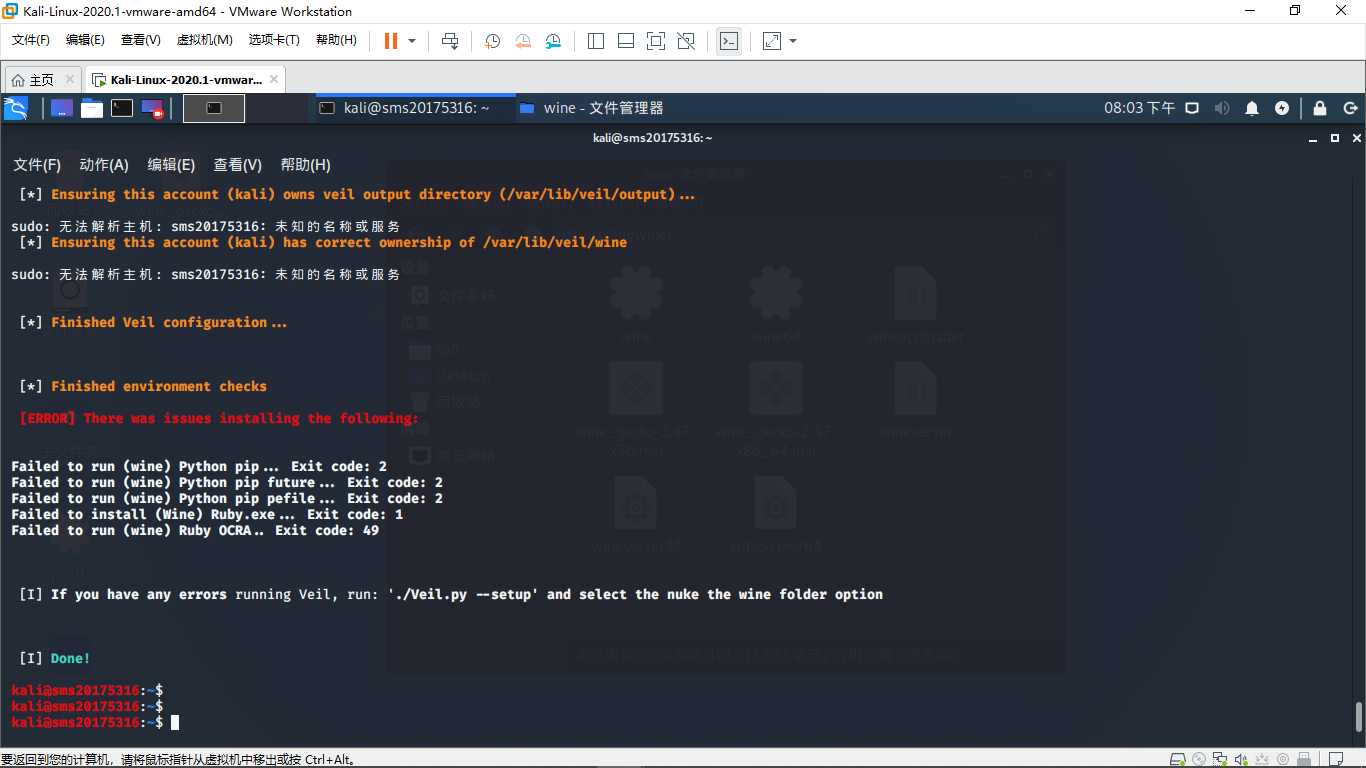This screenshot has height=768, width=1366.
Task: Enter full screen mode icon
Action: [x=656, y=41]
